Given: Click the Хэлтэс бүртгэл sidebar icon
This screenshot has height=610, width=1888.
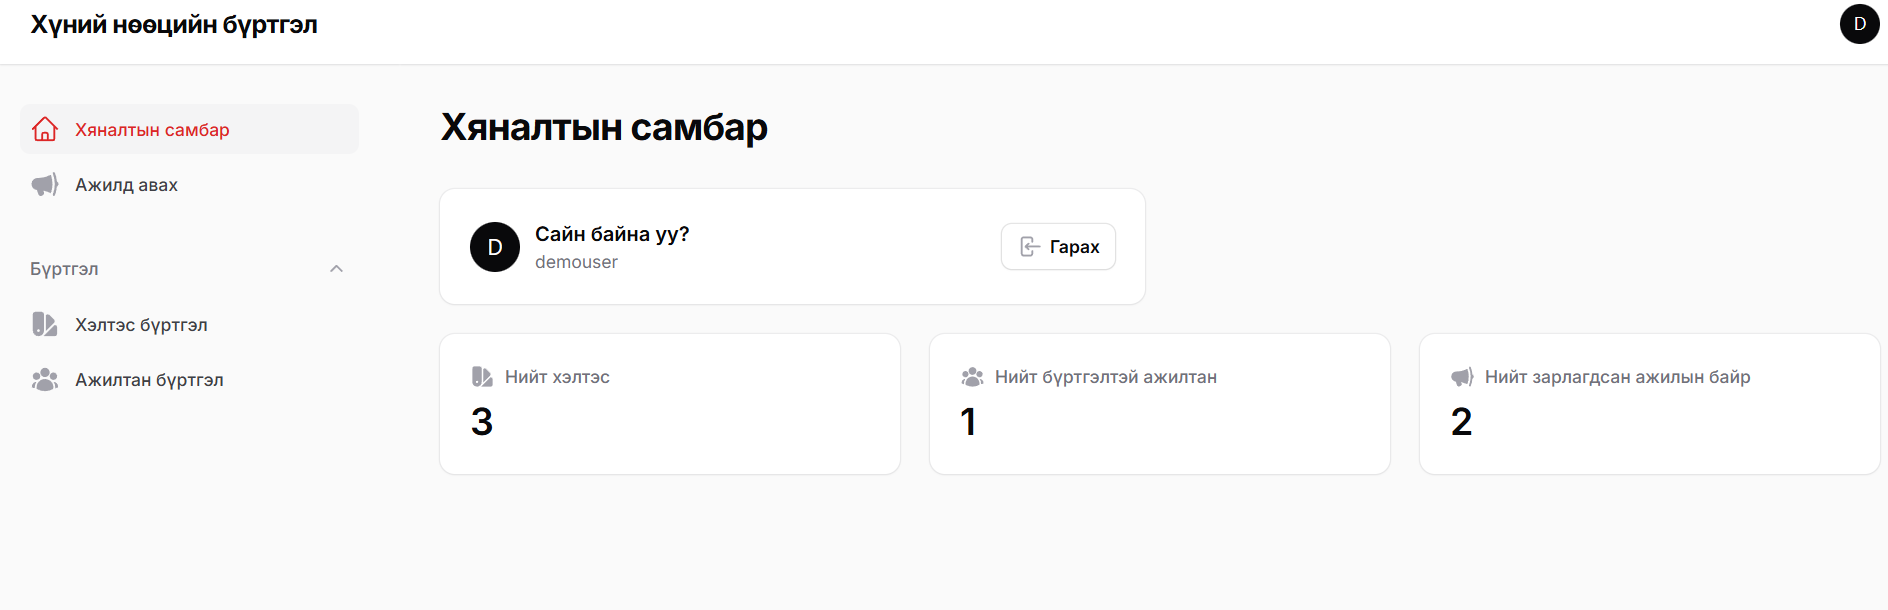Looking at the screenshot, I should tap(45, 324).
